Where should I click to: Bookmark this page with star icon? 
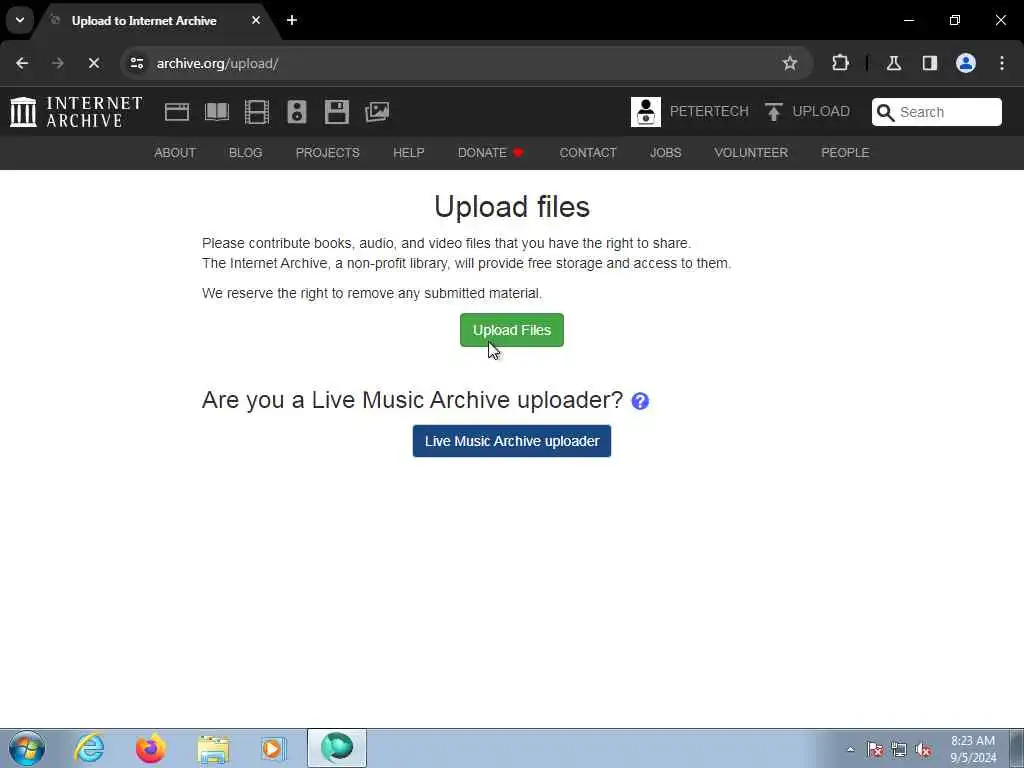[x=790, y=63]
